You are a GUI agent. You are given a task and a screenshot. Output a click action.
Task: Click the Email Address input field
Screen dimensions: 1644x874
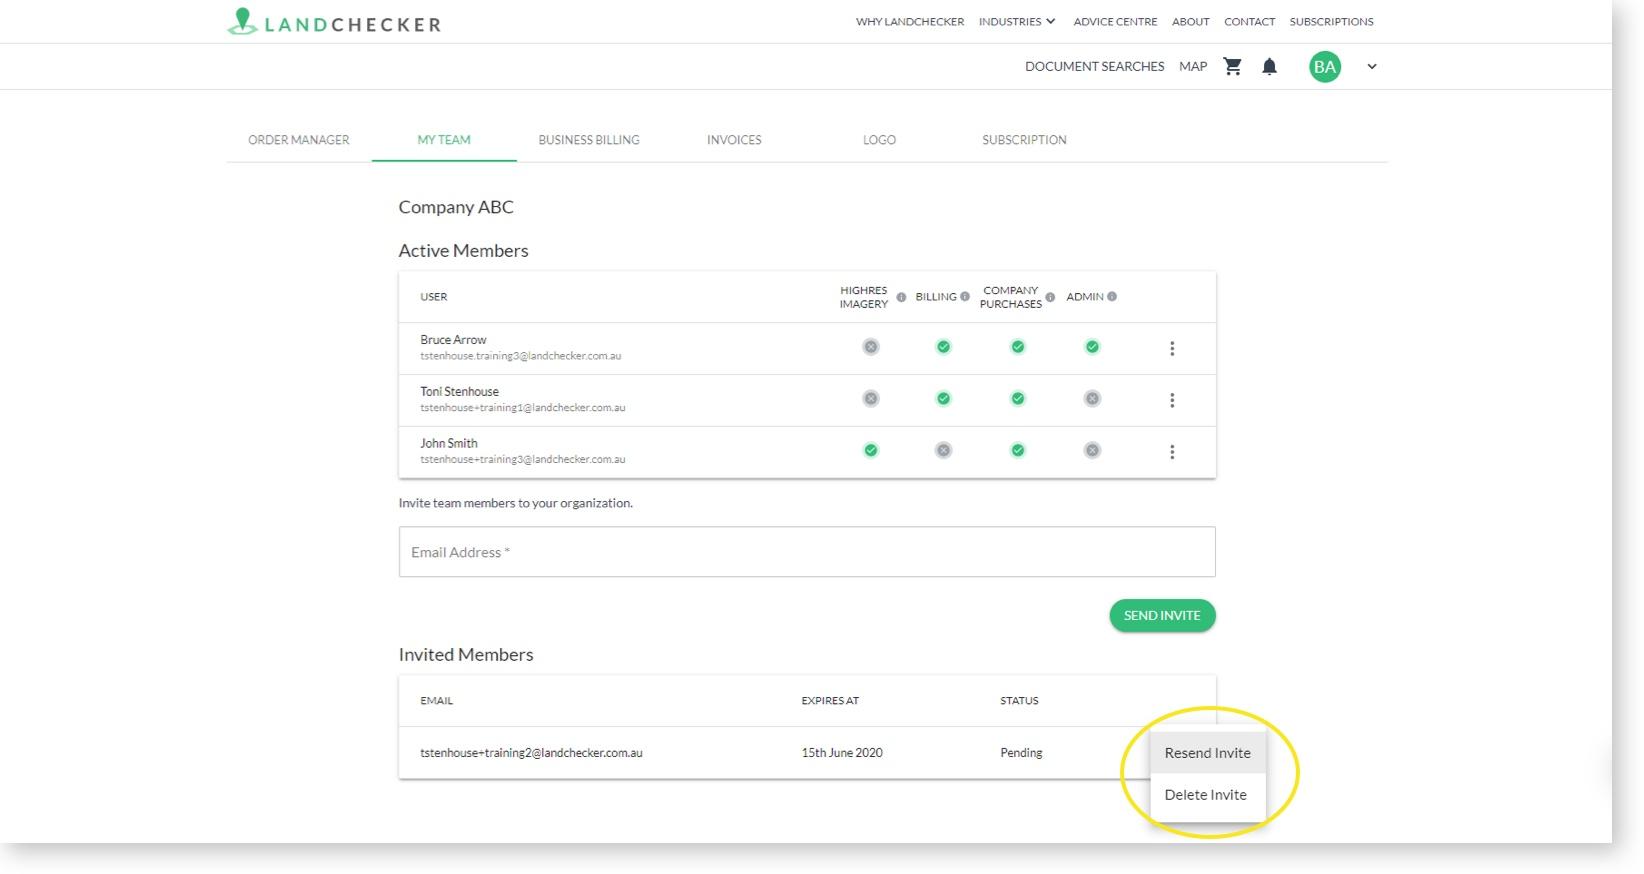807,552
